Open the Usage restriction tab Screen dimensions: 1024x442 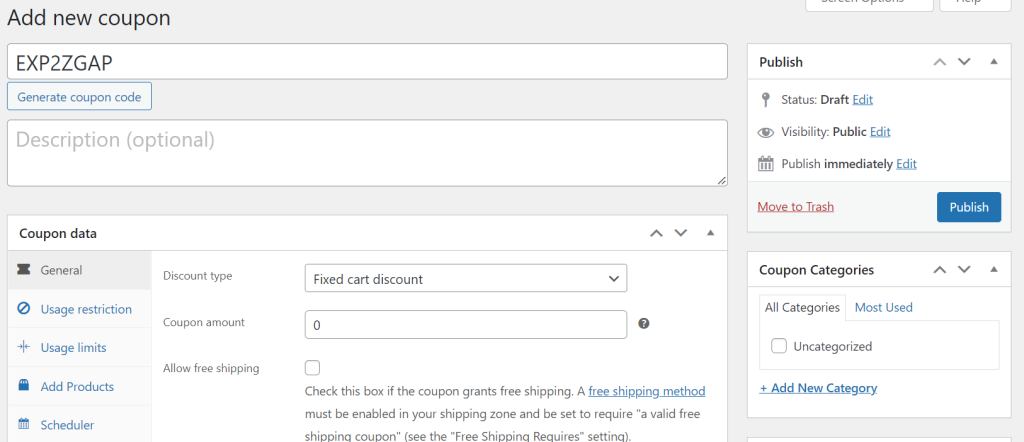coord(79,309)
